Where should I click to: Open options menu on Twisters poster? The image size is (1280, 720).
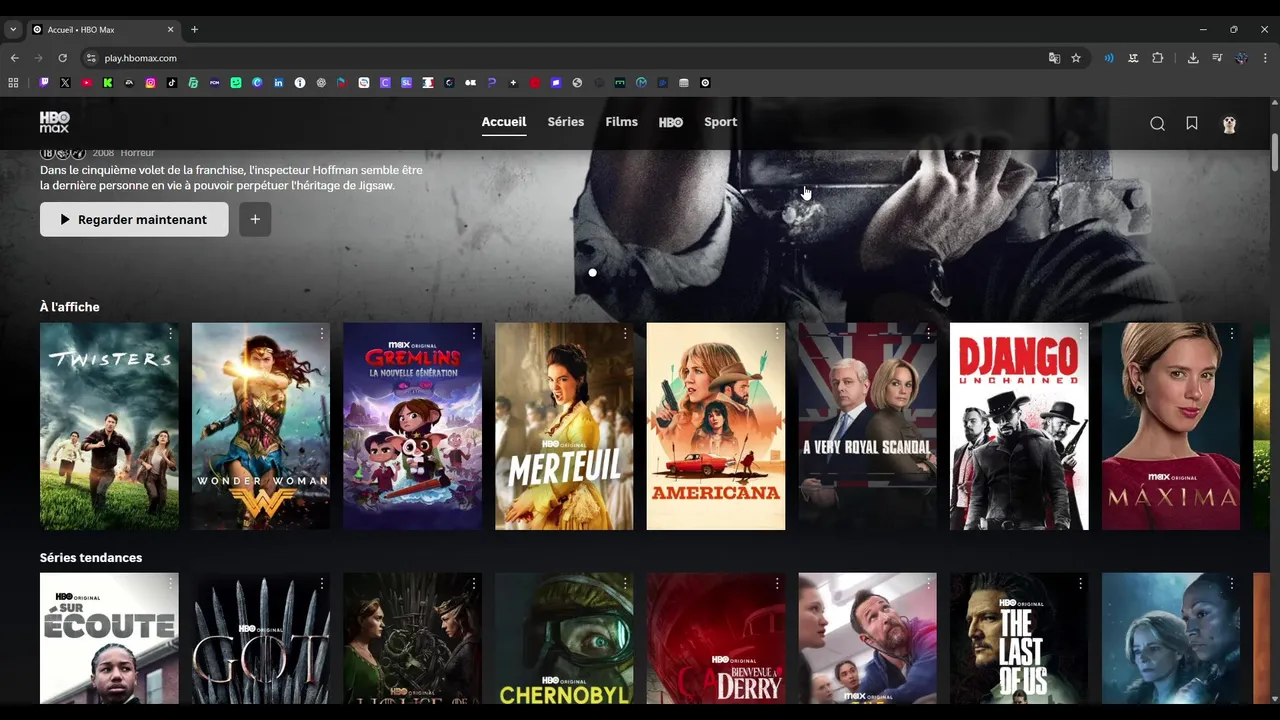point(170,333)
